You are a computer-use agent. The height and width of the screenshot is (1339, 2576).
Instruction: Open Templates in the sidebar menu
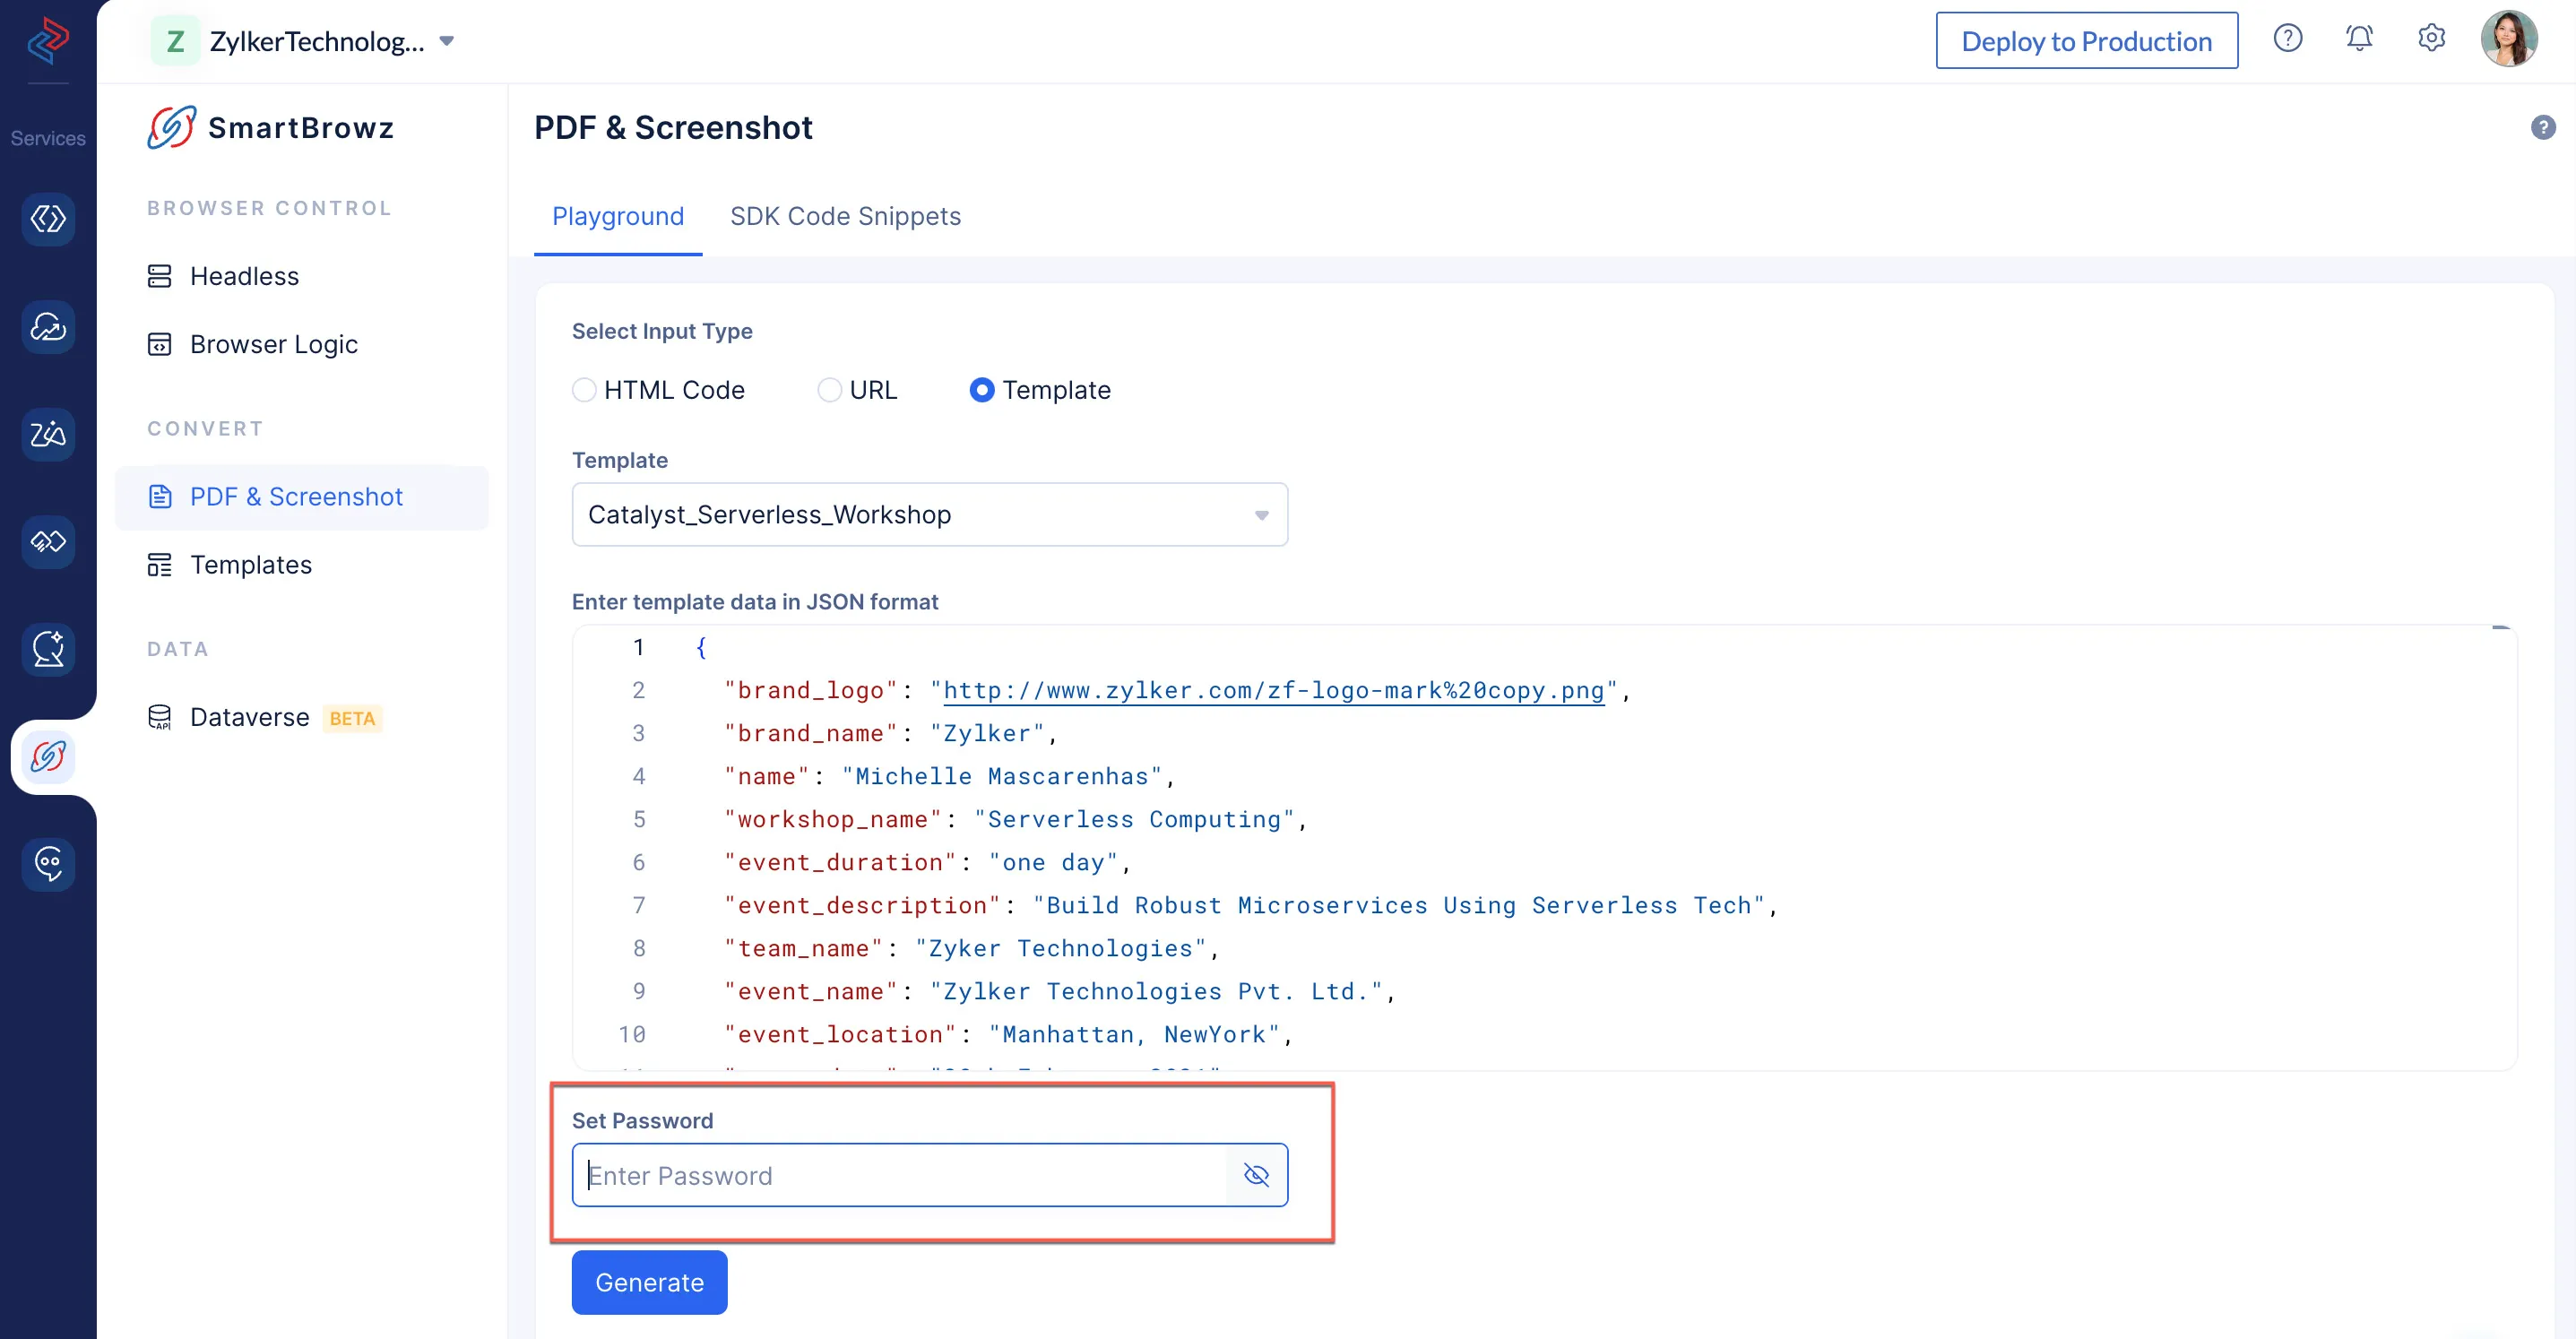[x=302, y=565]
